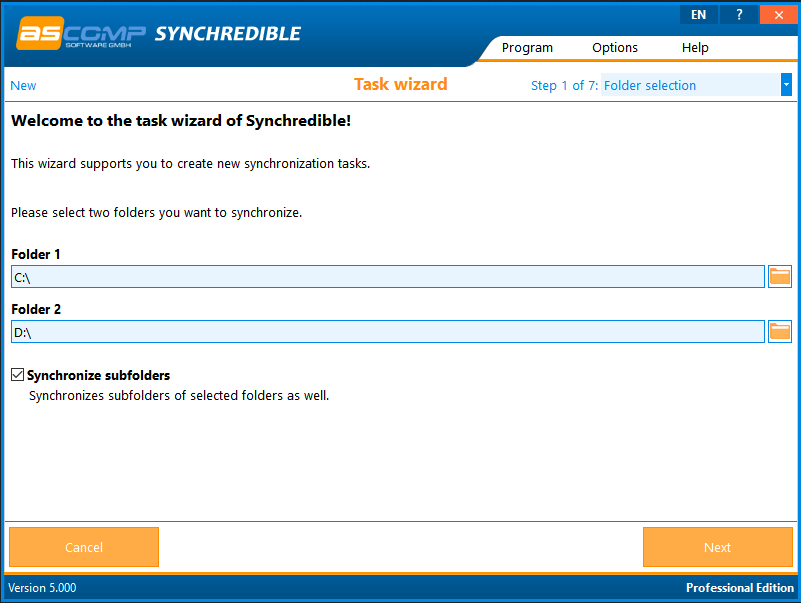Viewport: 801px width, 603px height.
Task: Click the Task wizard heading
Action: point(400,84)
